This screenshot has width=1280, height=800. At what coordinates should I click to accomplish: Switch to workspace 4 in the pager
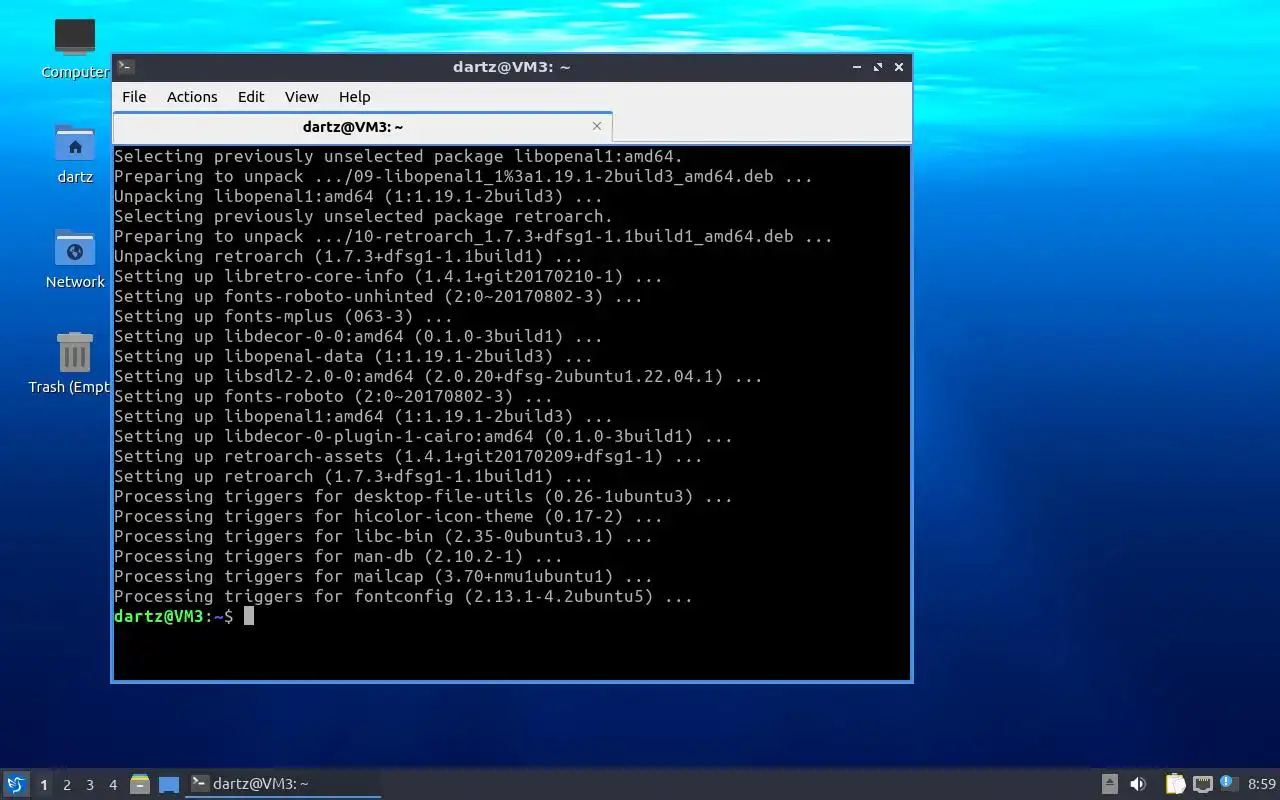point(113,785)
